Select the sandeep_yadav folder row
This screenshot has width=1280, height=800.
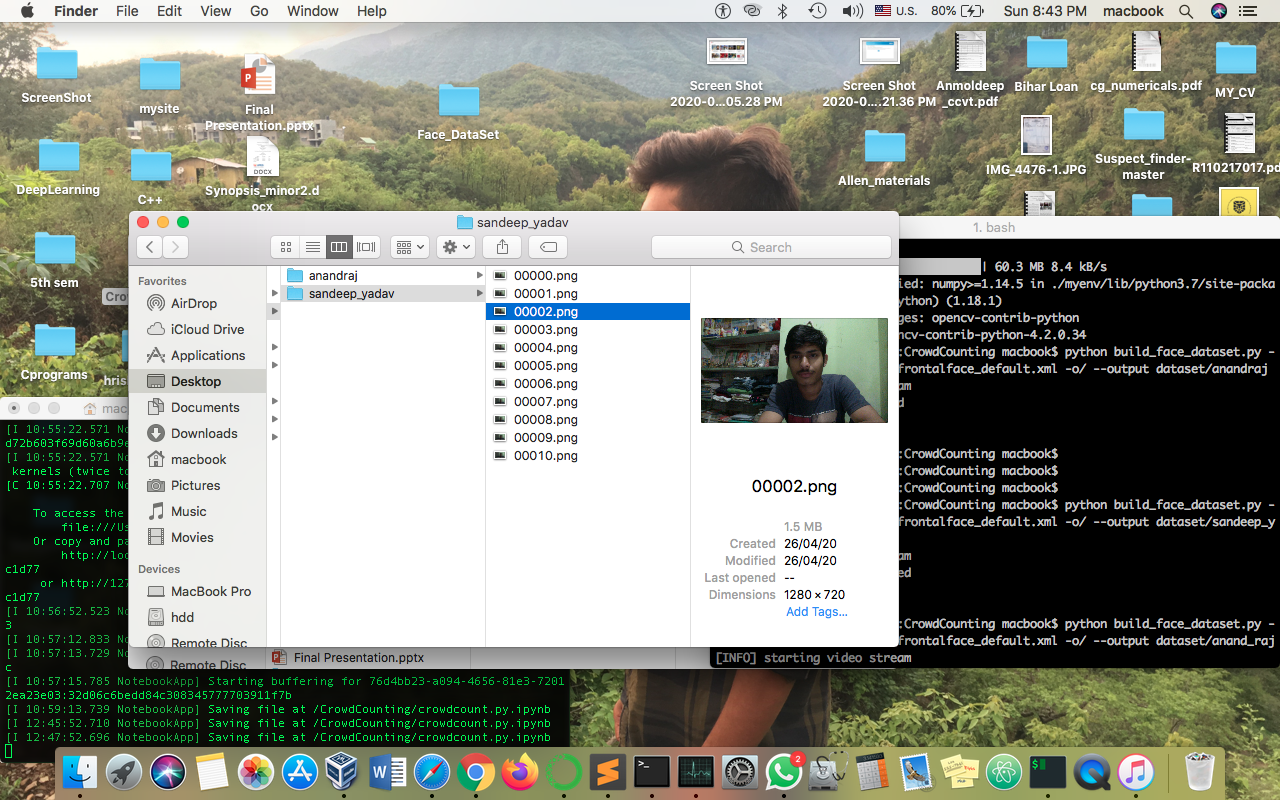[383, 293]
